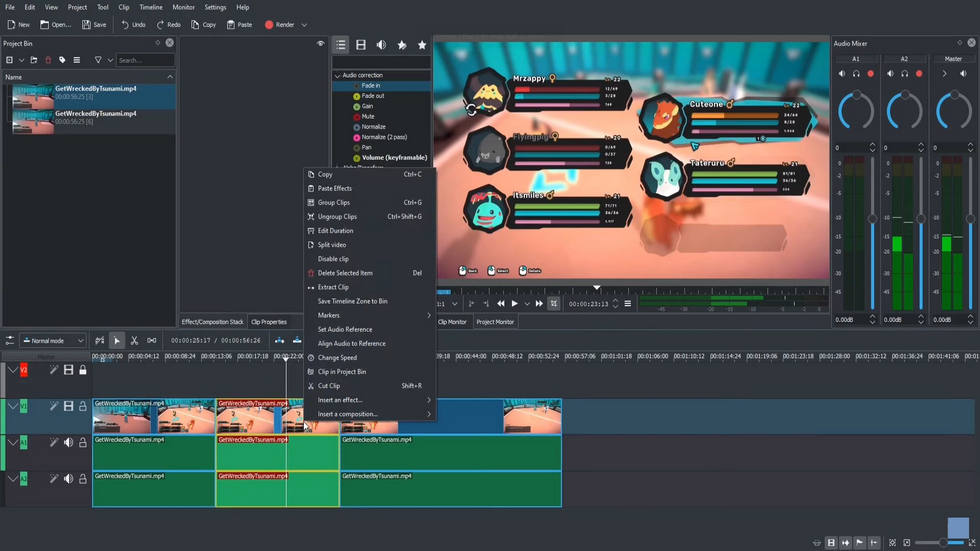This screenshot has width=980, height=551.
Task: Click the Master volume fader slider
Action: pyautogui.click(x=970, y=220)
